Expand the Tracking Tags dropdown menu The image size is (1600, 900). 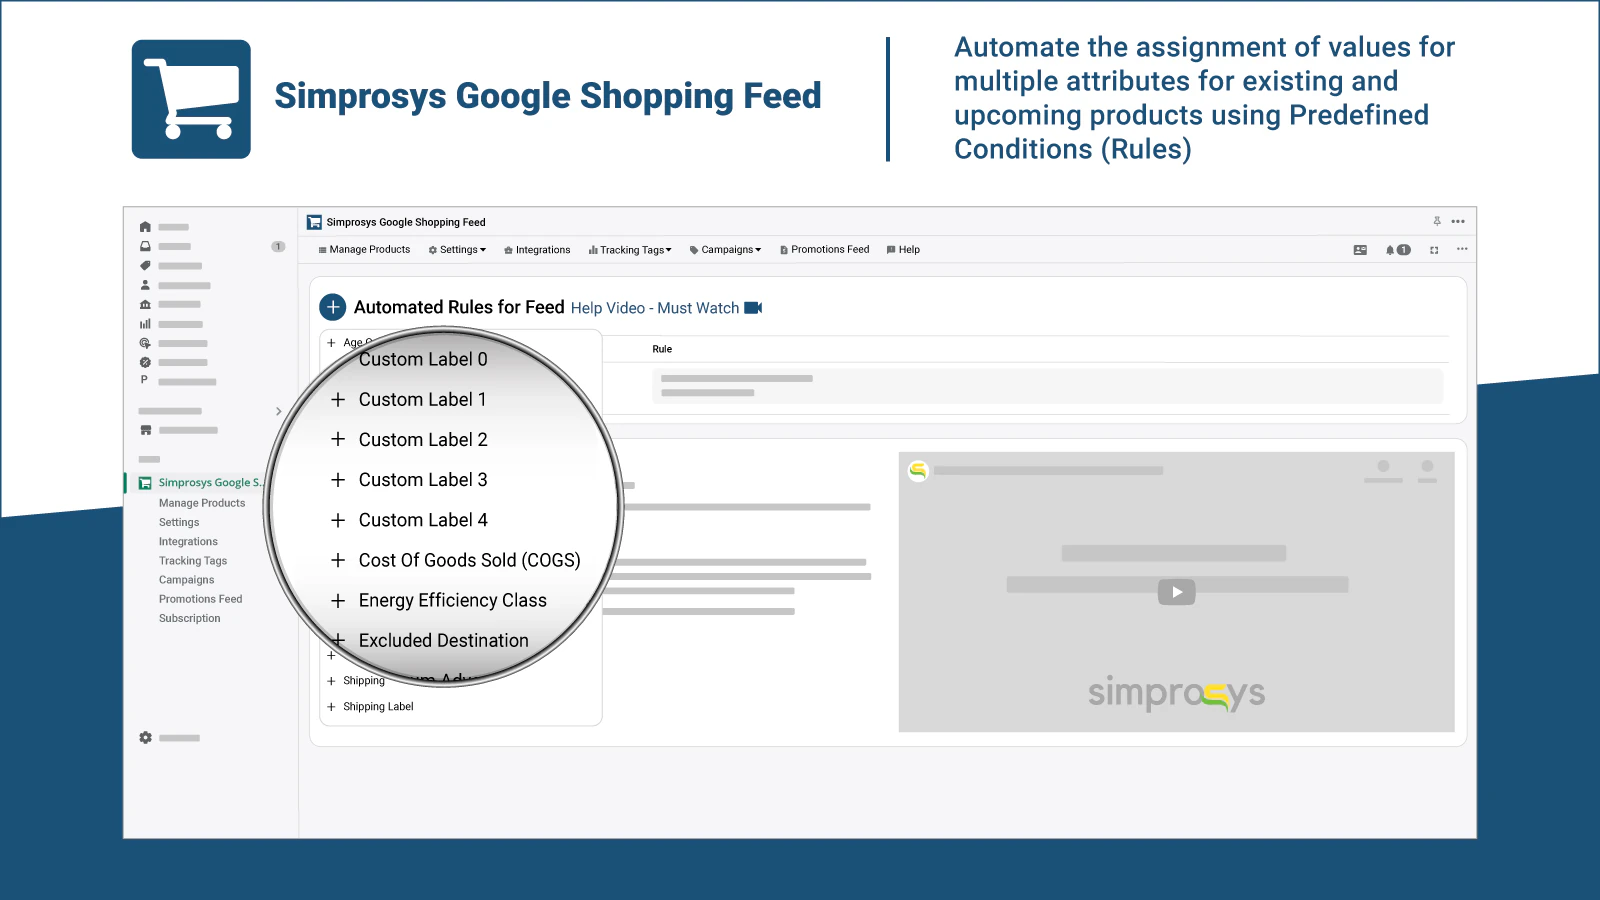coord(630,250)
